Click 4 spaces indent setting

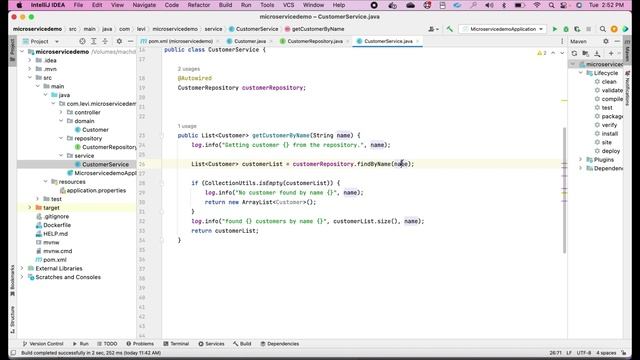pos(606,353)
